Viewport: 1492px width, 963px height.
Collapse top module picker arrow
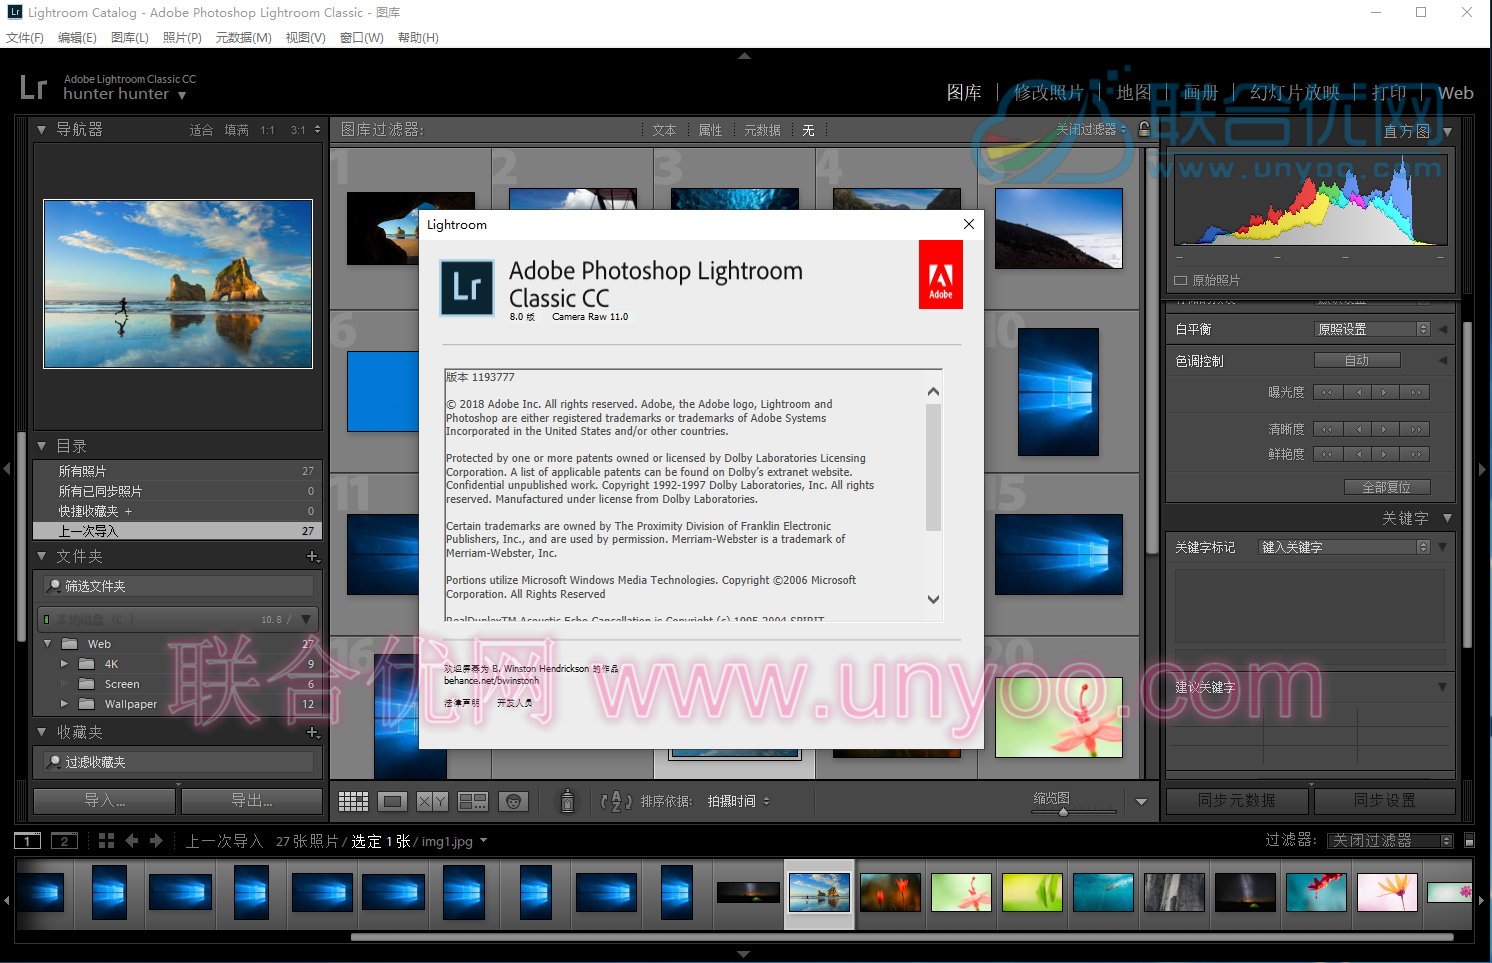point(744,56)
